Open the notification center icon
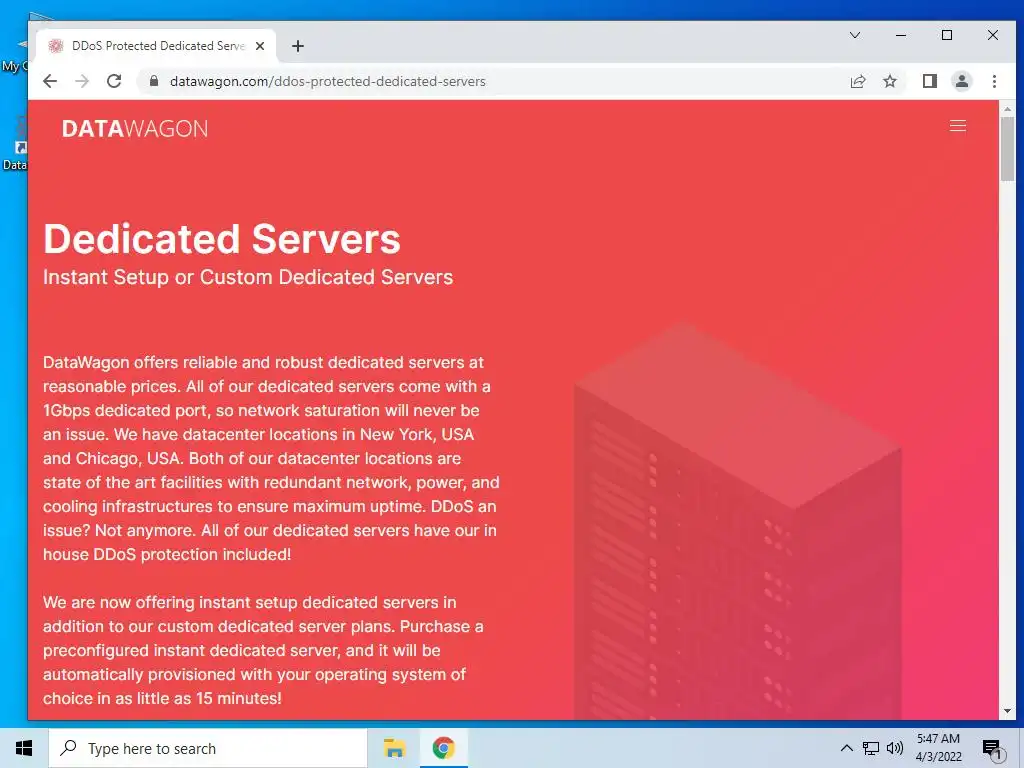Image resolution: width=1024 pixels, height=768 pixels. pyautogui.click(x=993, y=750)
